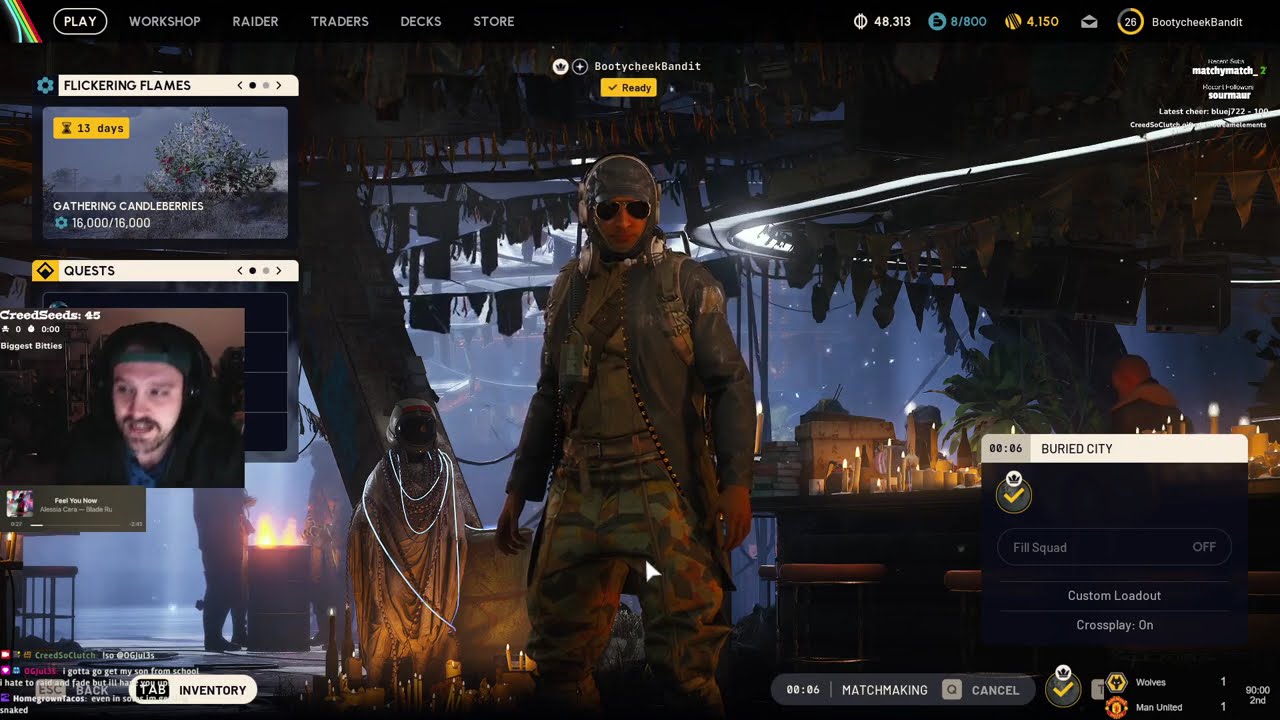Image resolution: width=1280 pixels, height=720 pixels.
Task: Click the 13 days timer badge
Action: [x=91, y=128]
